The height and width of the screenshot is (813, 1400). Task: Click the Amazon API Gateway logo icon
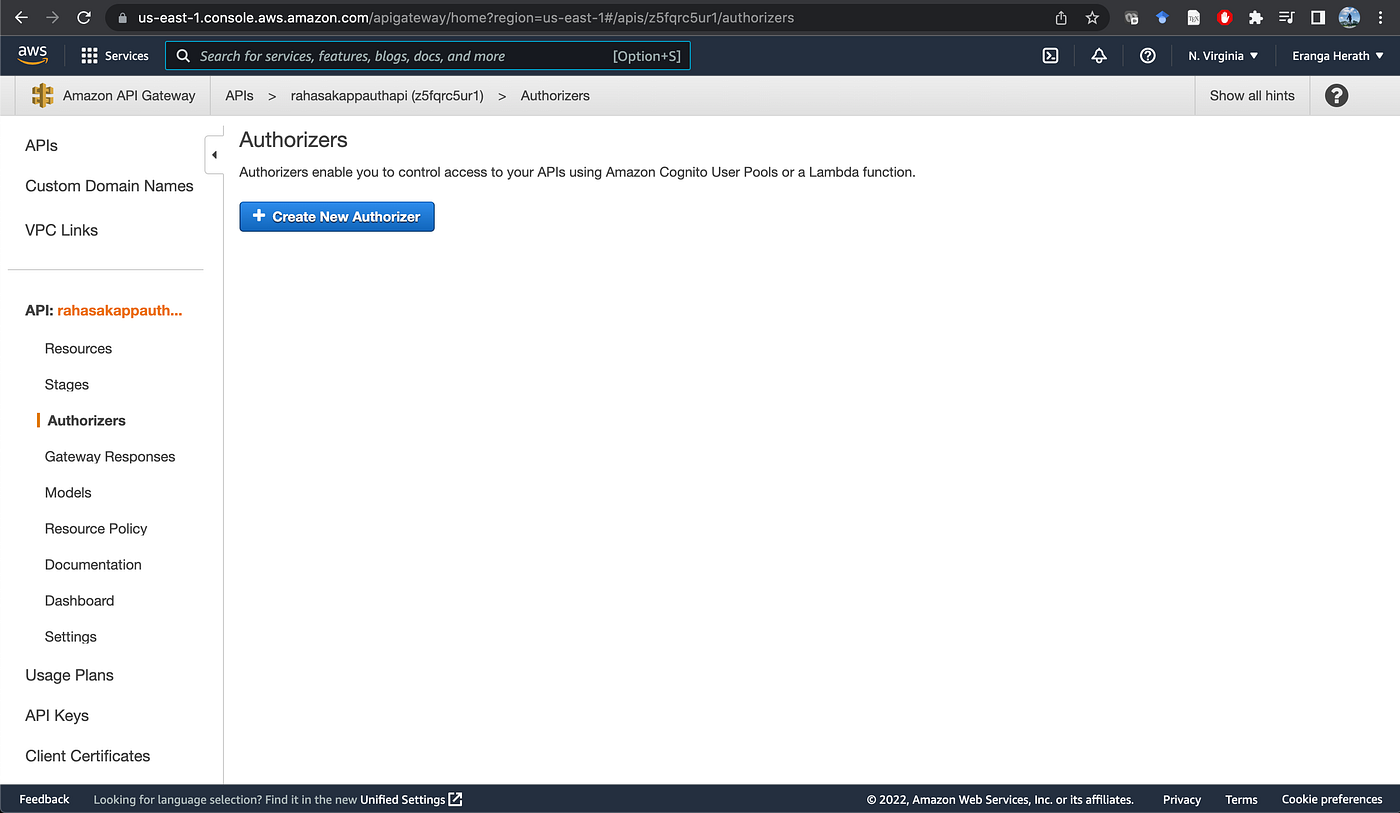(x=42, y=96)
